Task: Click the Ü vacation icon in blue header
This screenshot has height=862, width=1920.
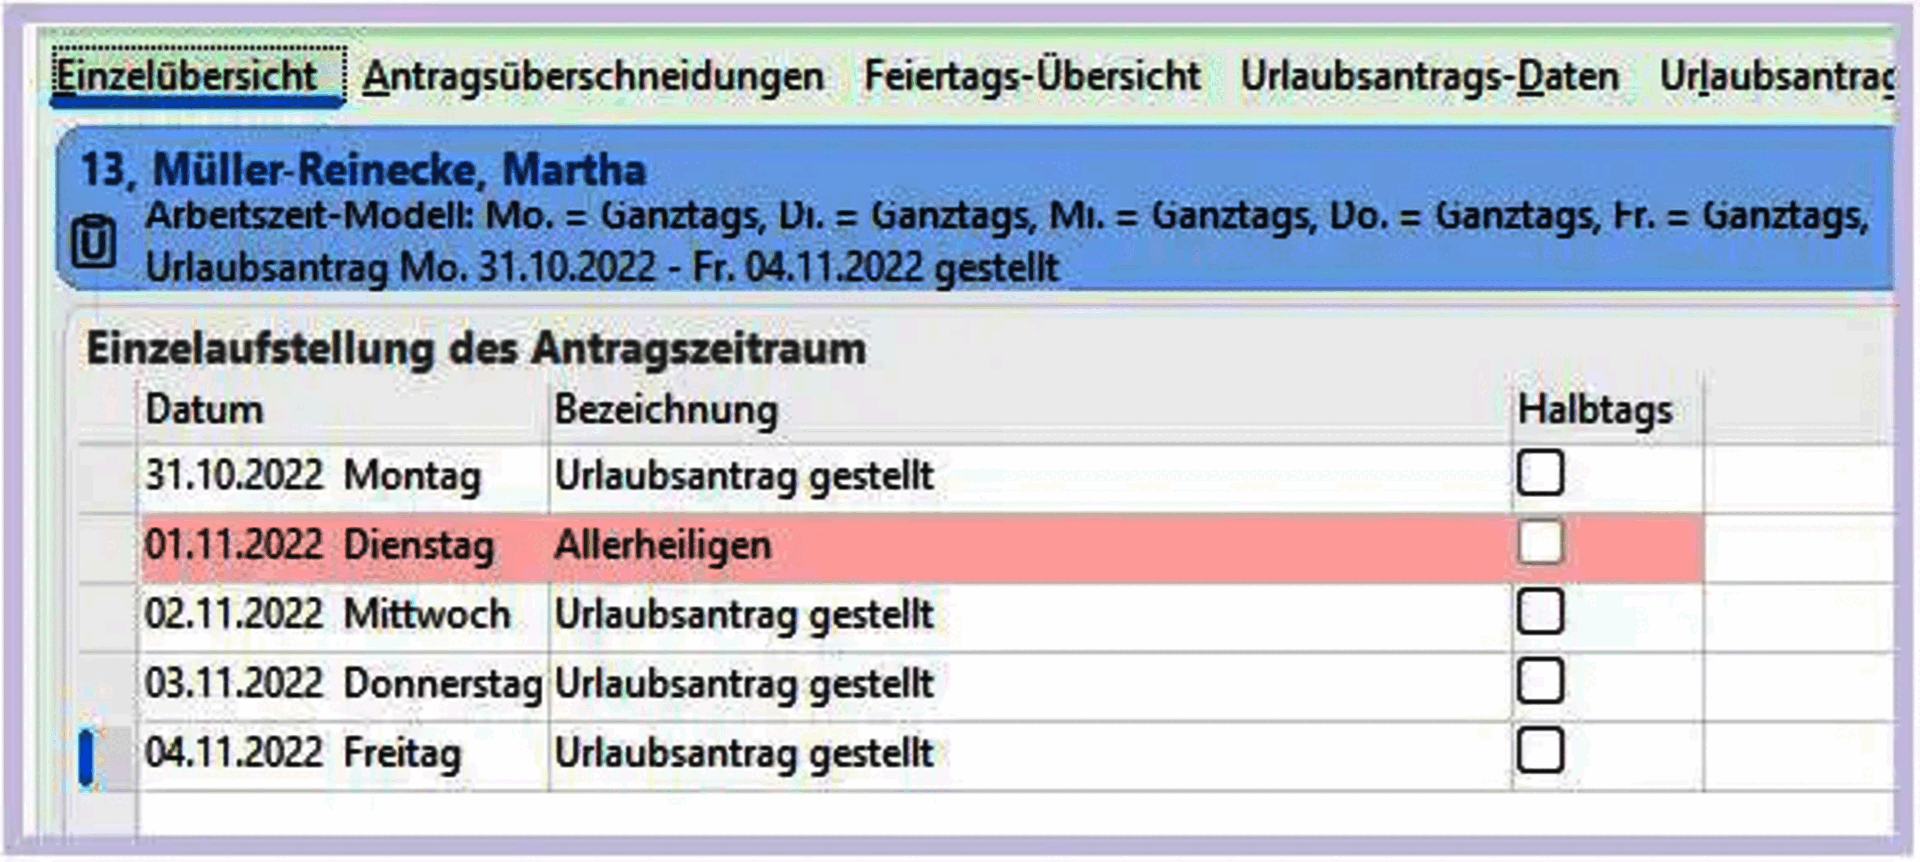Action: pyautogui.click(x=94, y=243)
